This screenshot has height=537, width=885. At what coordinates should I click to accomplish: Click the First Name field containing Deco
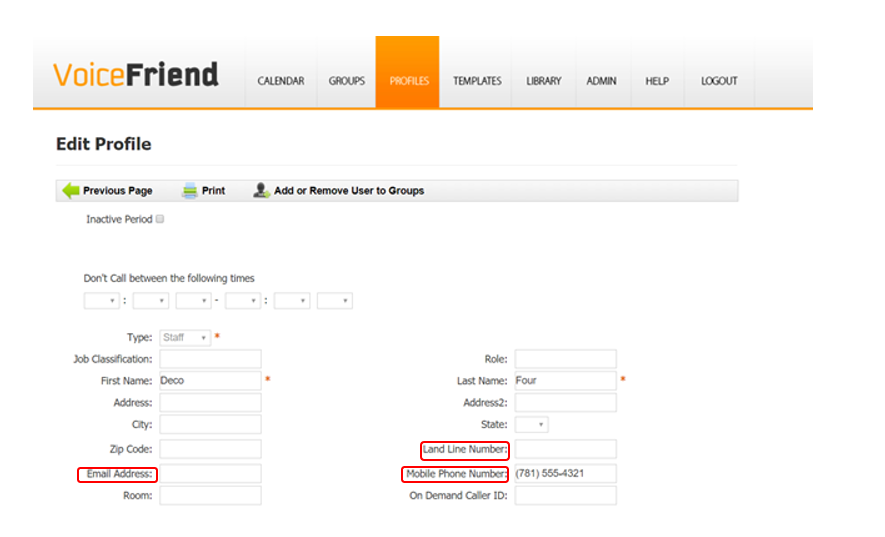point(211,381)
